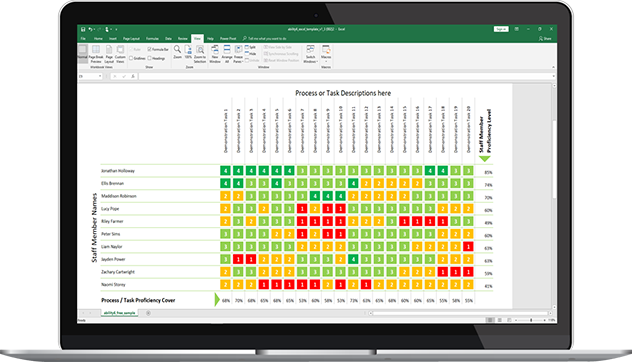Open the File tab
The width and height of the screenshot is (632, 362).
coord(83,39)
